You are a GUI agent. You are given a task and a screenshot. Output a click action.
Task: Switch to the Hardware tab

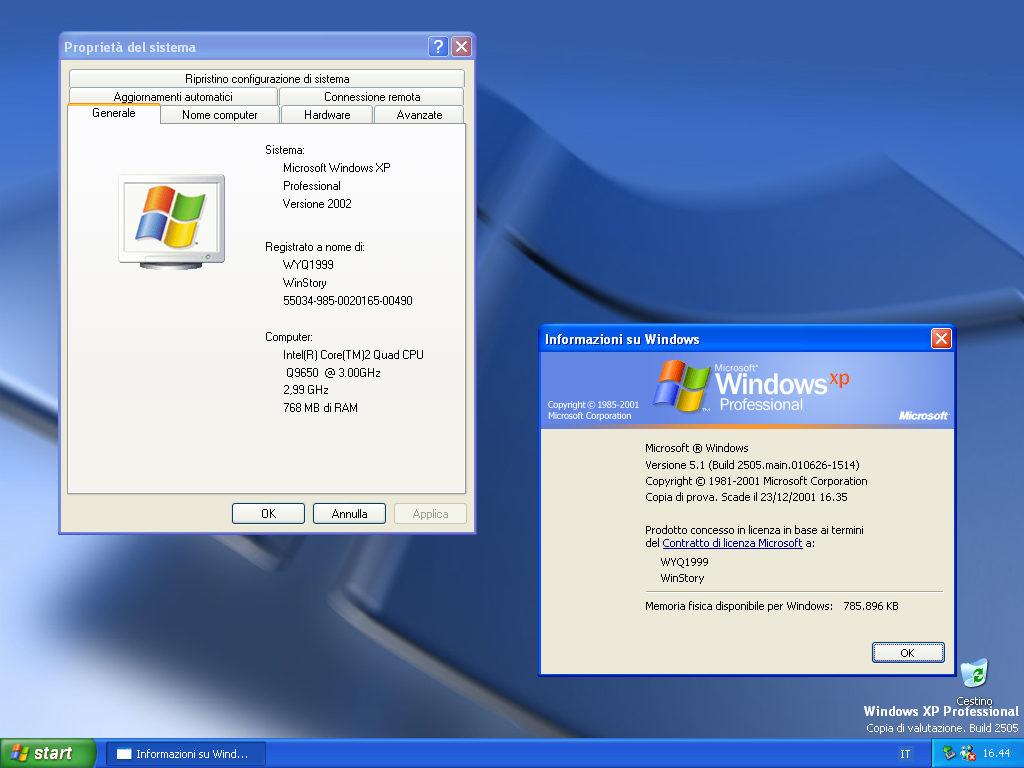point(327,114)
